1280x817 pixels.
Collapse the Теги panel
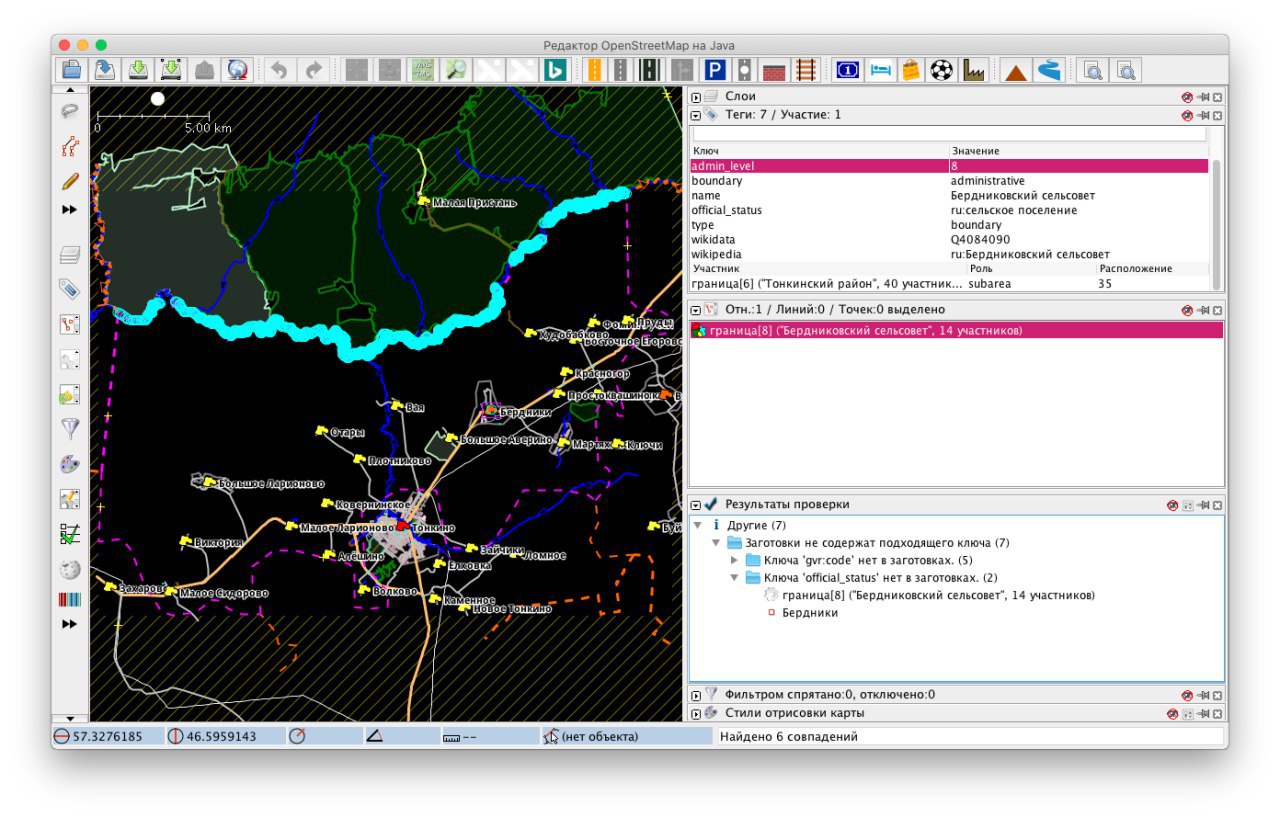[x=696, y=115]
